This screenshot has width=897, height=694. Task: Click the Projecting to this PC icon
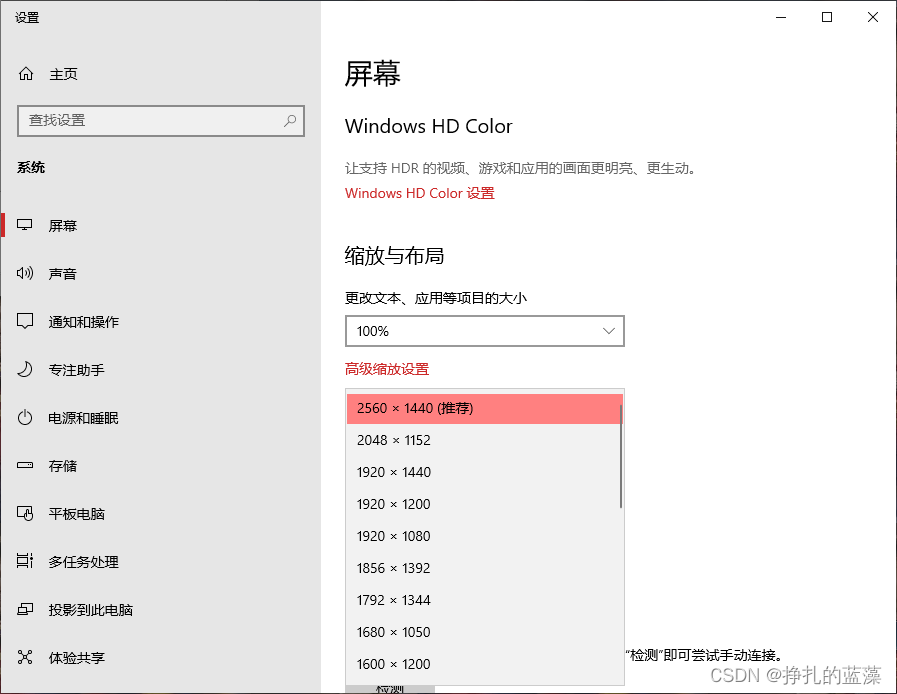tap(25, 609)
